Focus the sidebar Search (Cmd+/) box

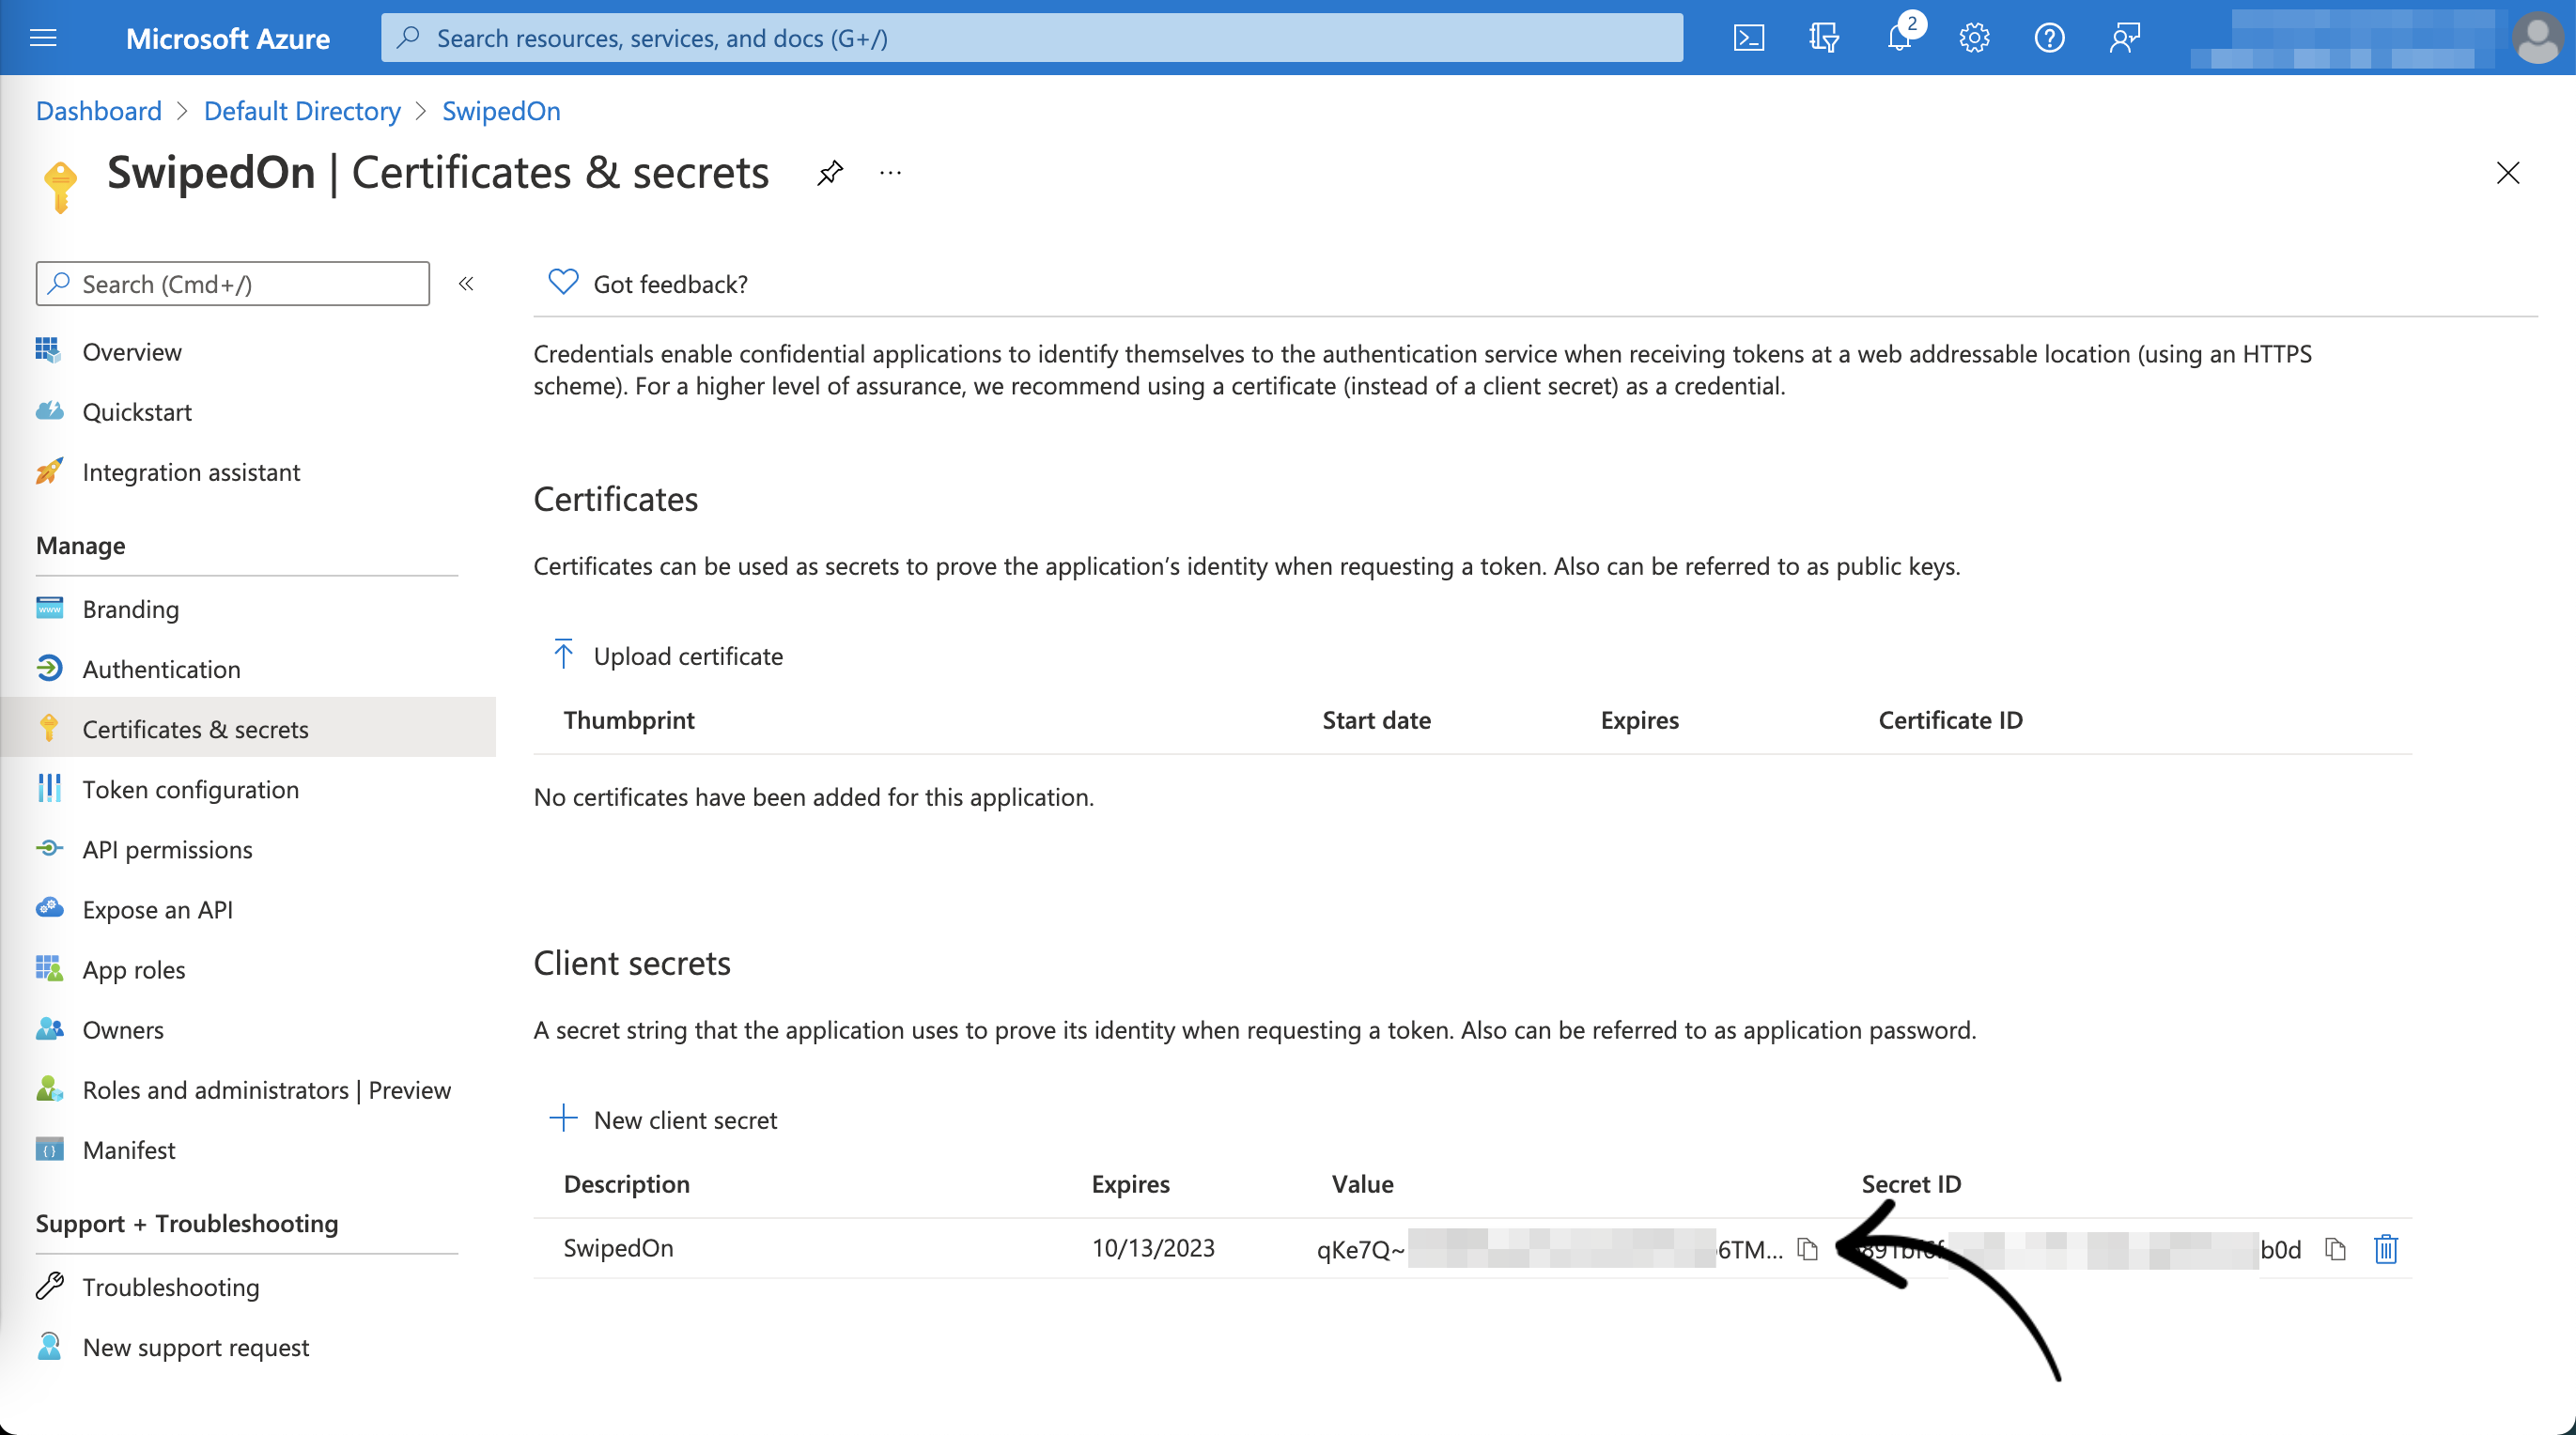pyautogui.click(x=233, y=284)
